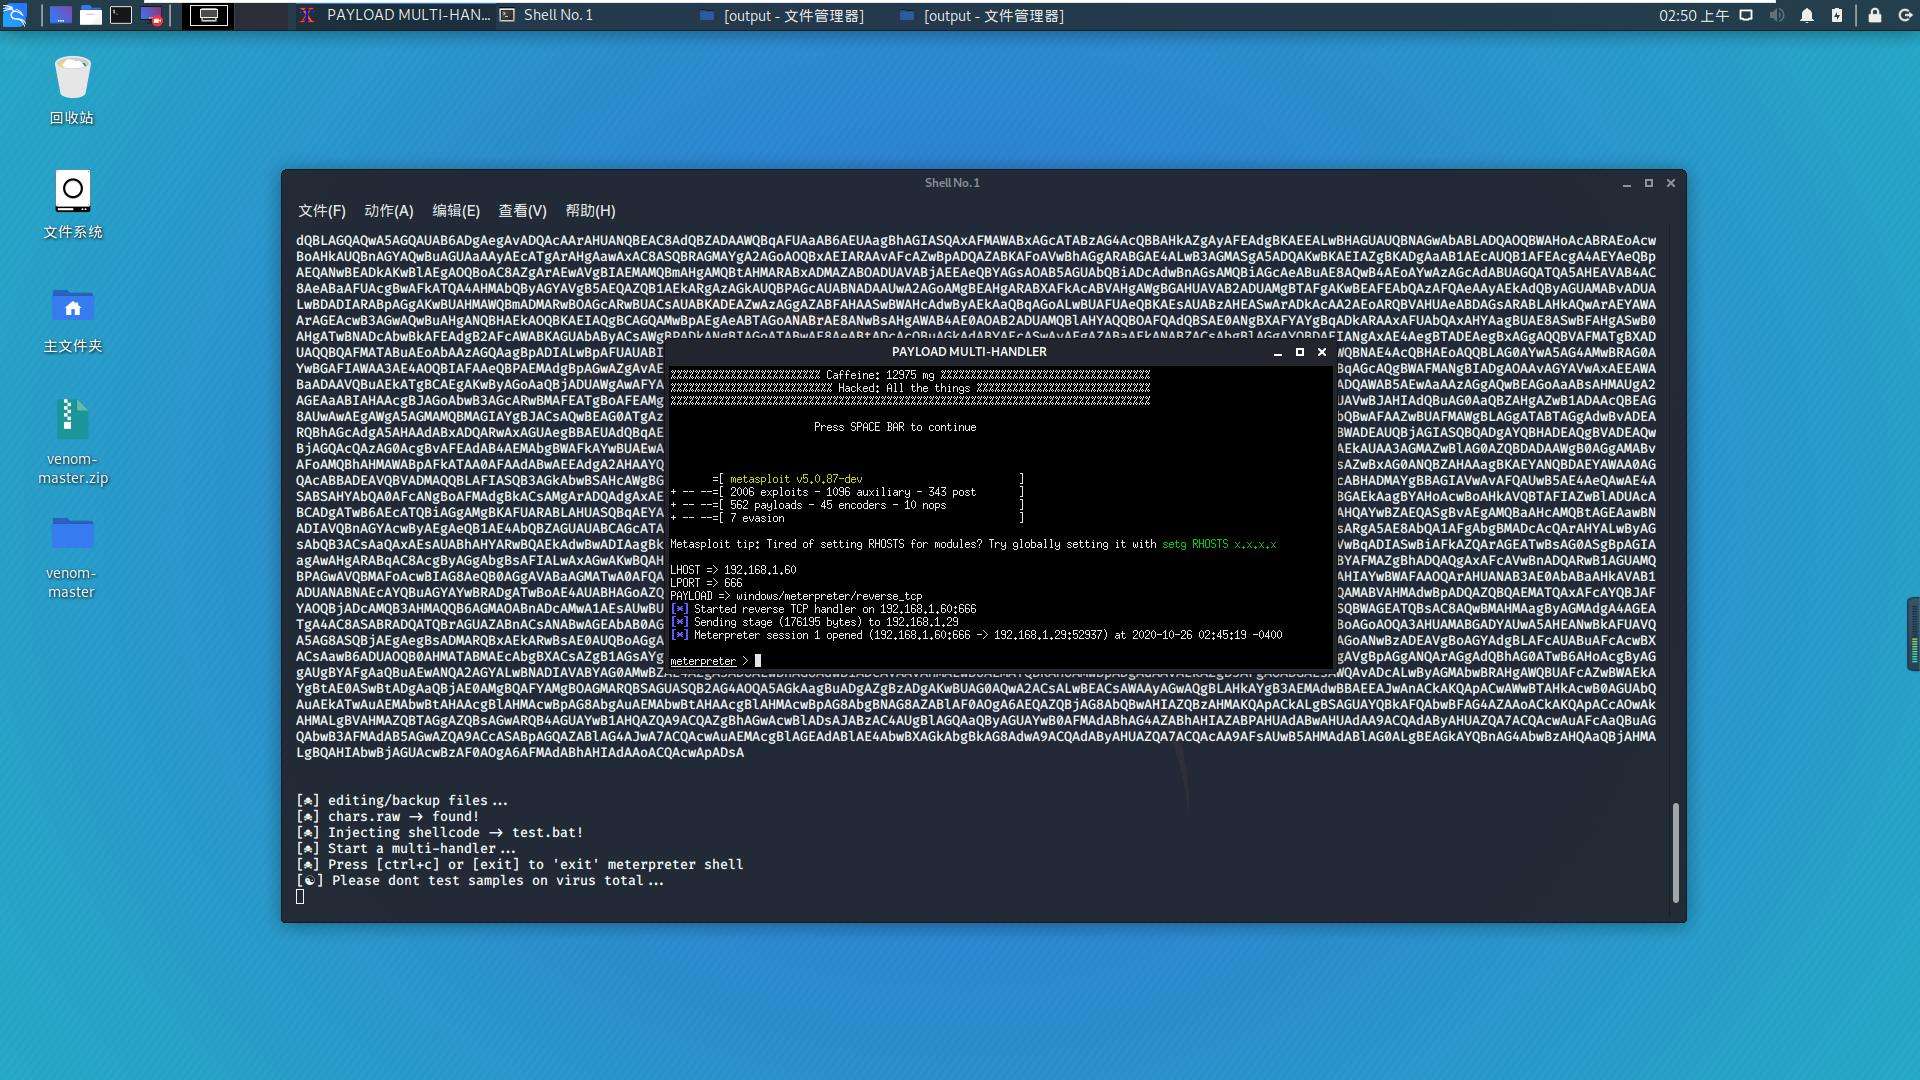The image size is (1920, 1080).
Task: Click 'editing/backup files' line in shell
Action: (x=402, y=801)
